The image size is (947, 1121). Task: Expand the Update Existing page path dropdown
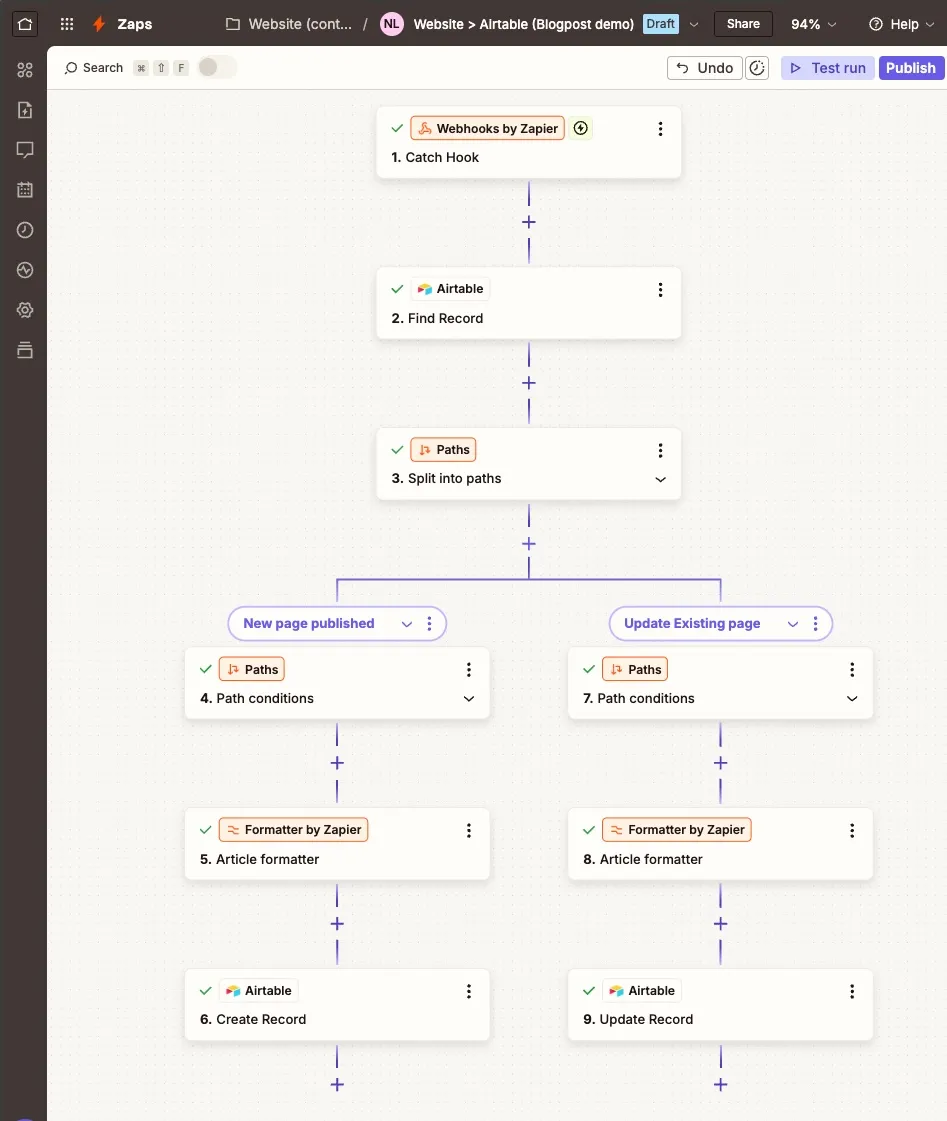tap(792, 623)
